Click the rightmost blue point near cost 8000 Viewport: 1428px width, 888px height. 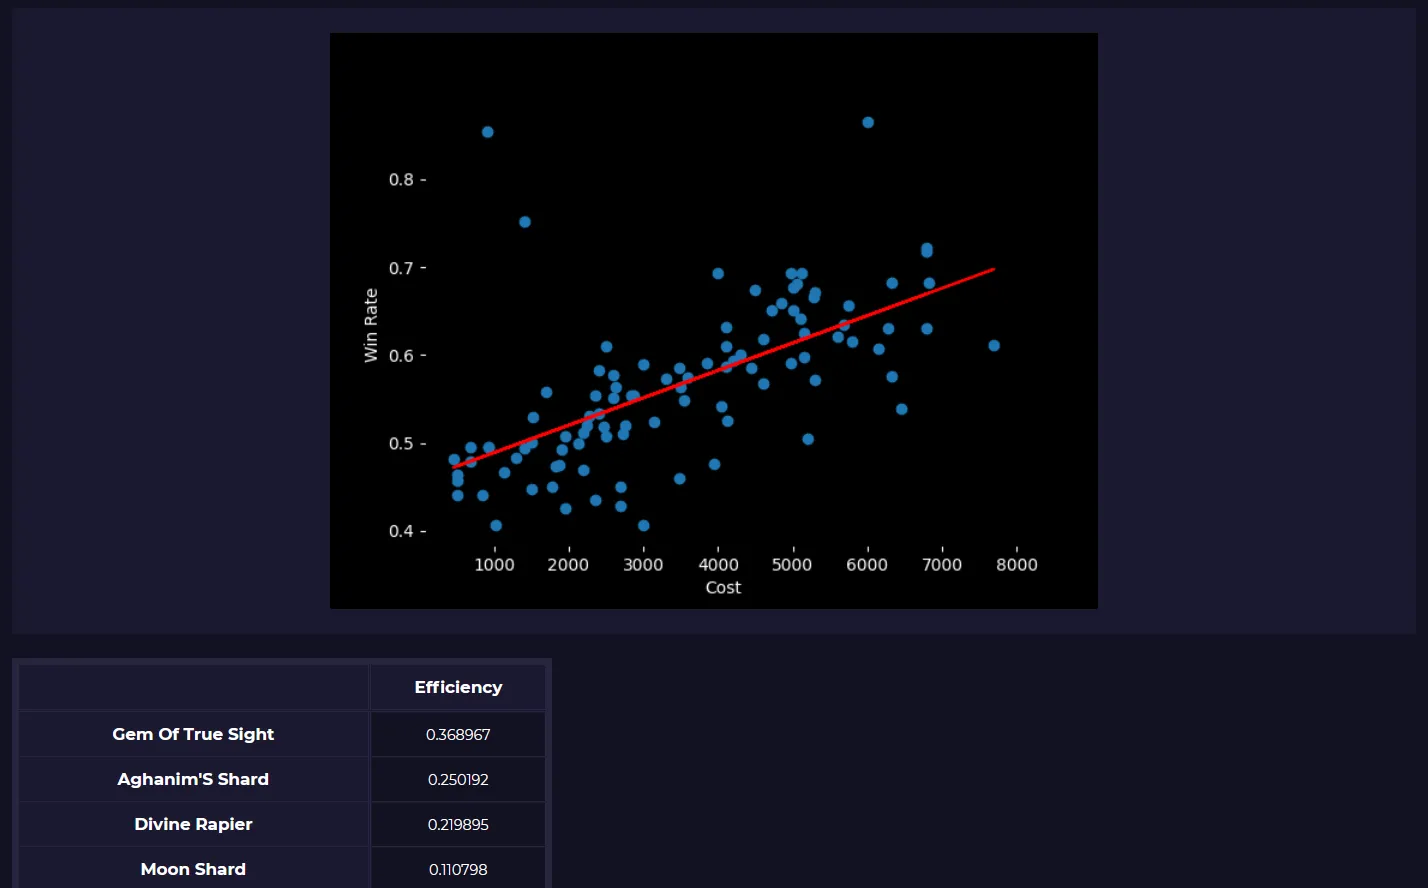click(x=993, y=345)
